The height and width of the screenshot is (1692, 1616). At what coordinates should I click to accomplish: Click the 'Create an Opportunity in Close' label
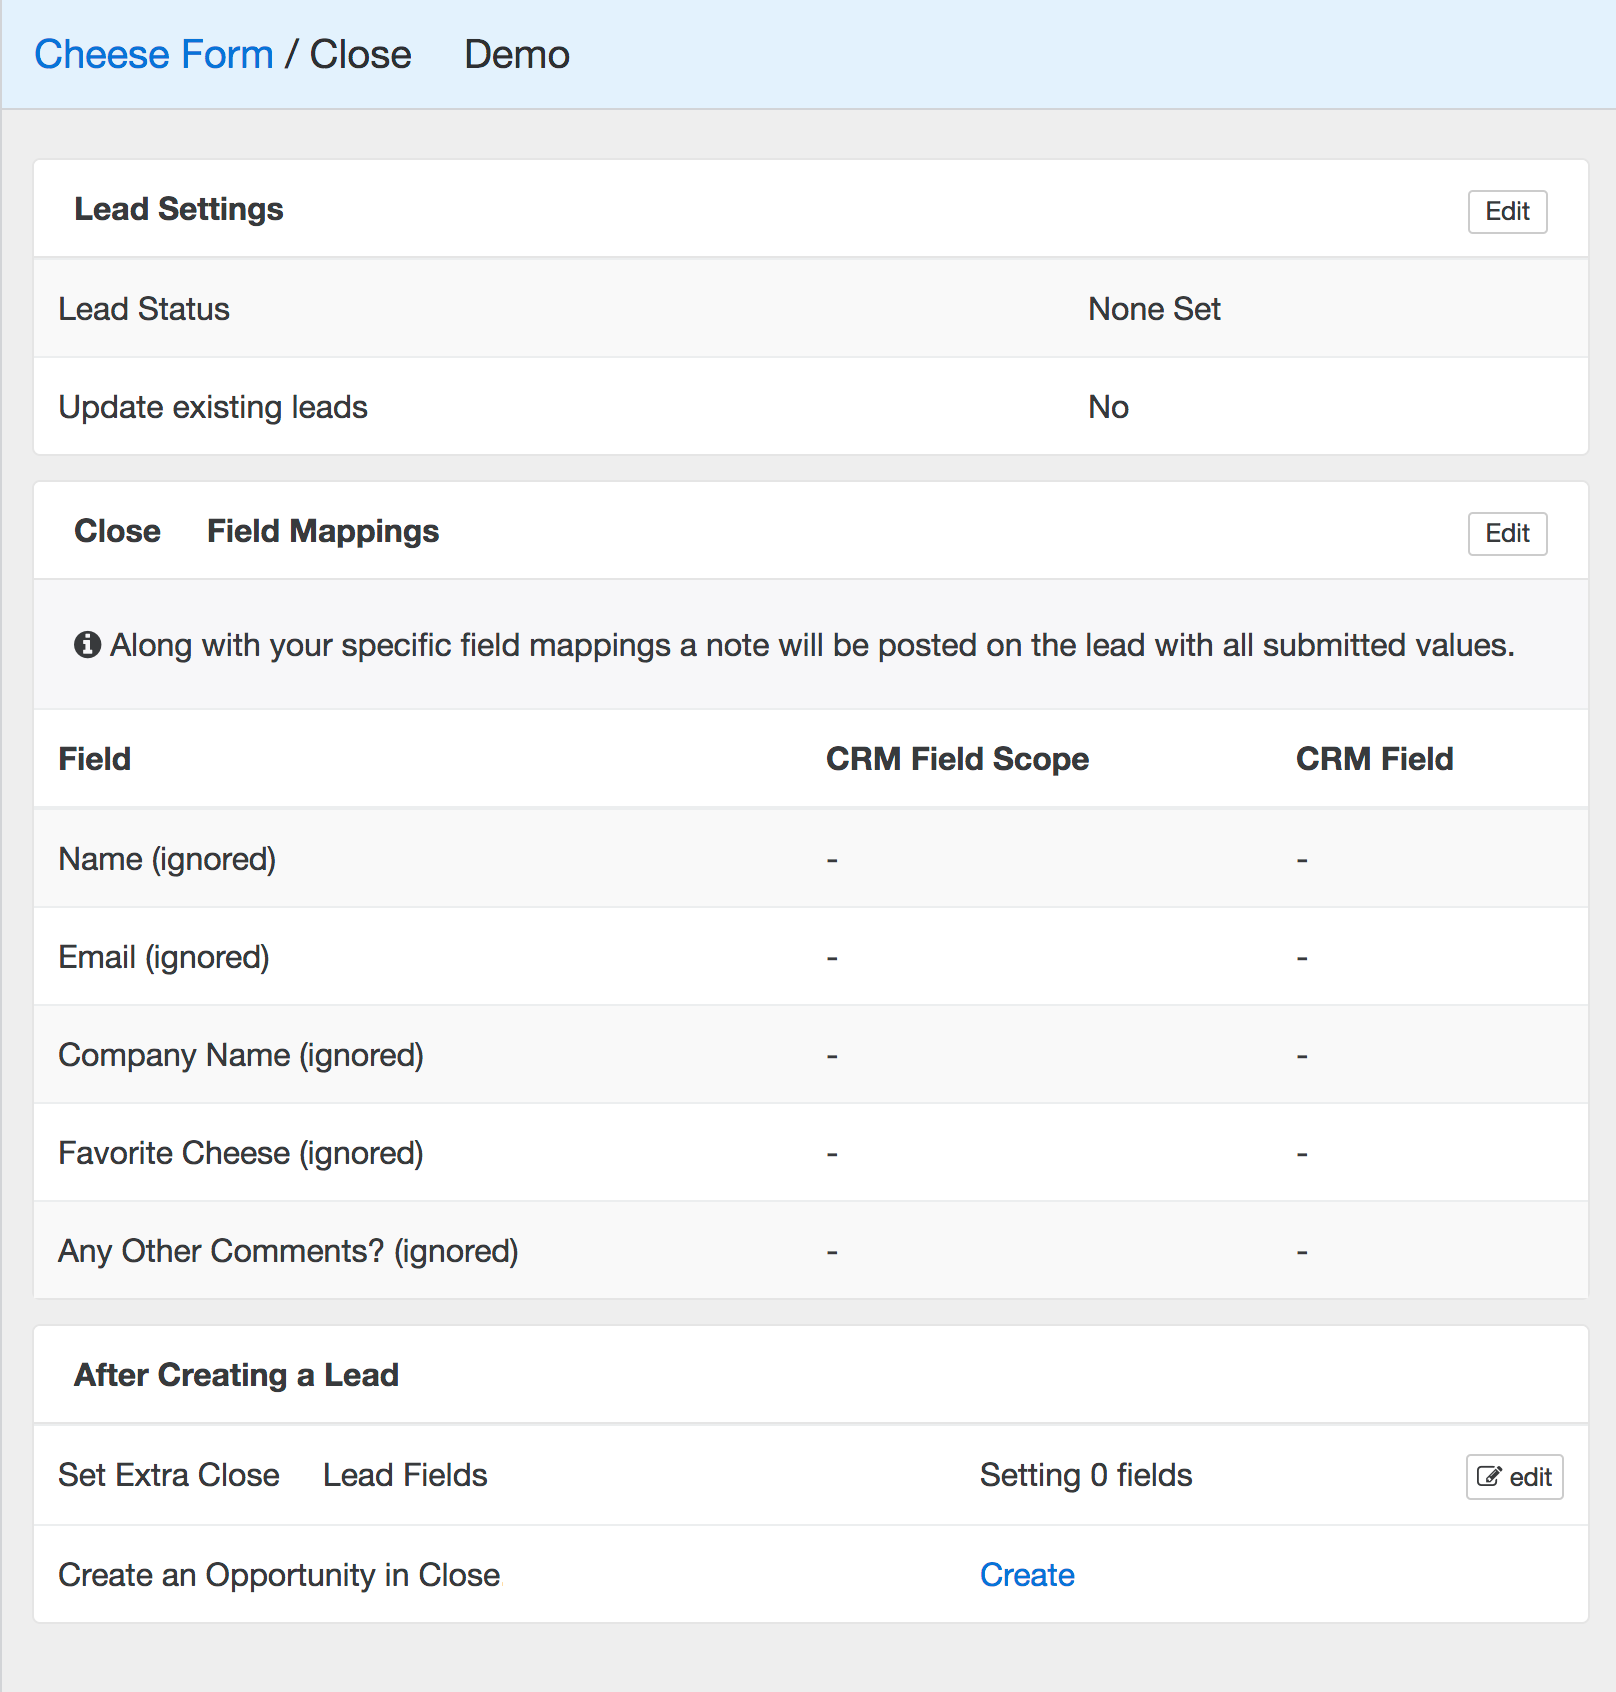click(279, 1575)
